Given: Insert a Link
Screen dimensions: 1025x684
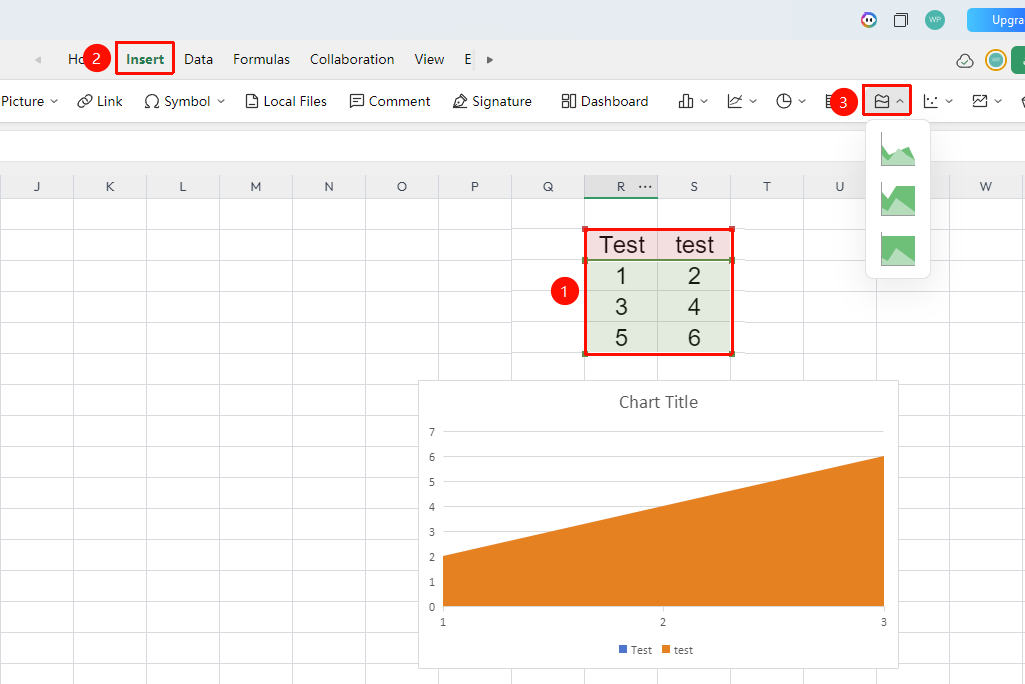Looking at the screenshot, I should point(99,101).
